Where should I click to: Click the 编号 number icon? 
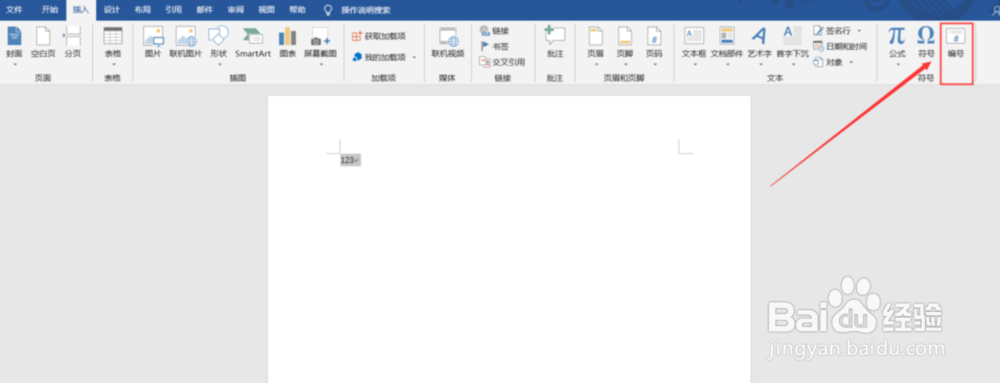click(955, 35)
